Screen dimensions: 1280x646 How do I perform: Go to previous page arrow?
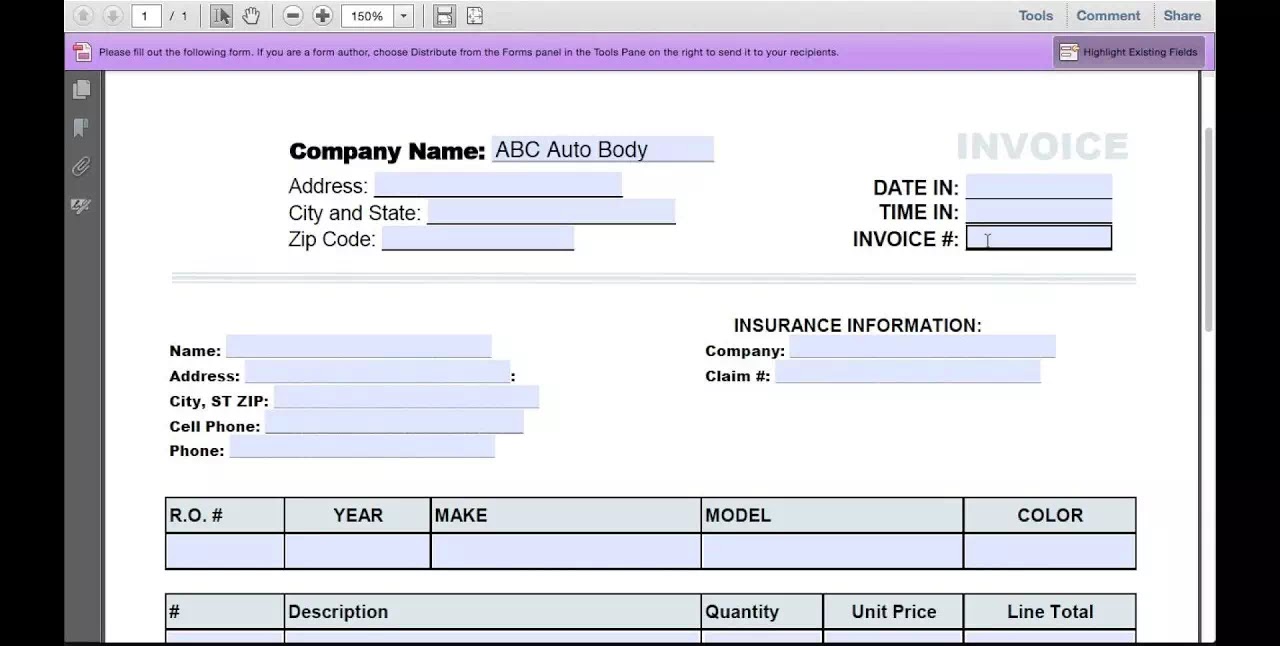pyautogui.click(x=84, y=16)
